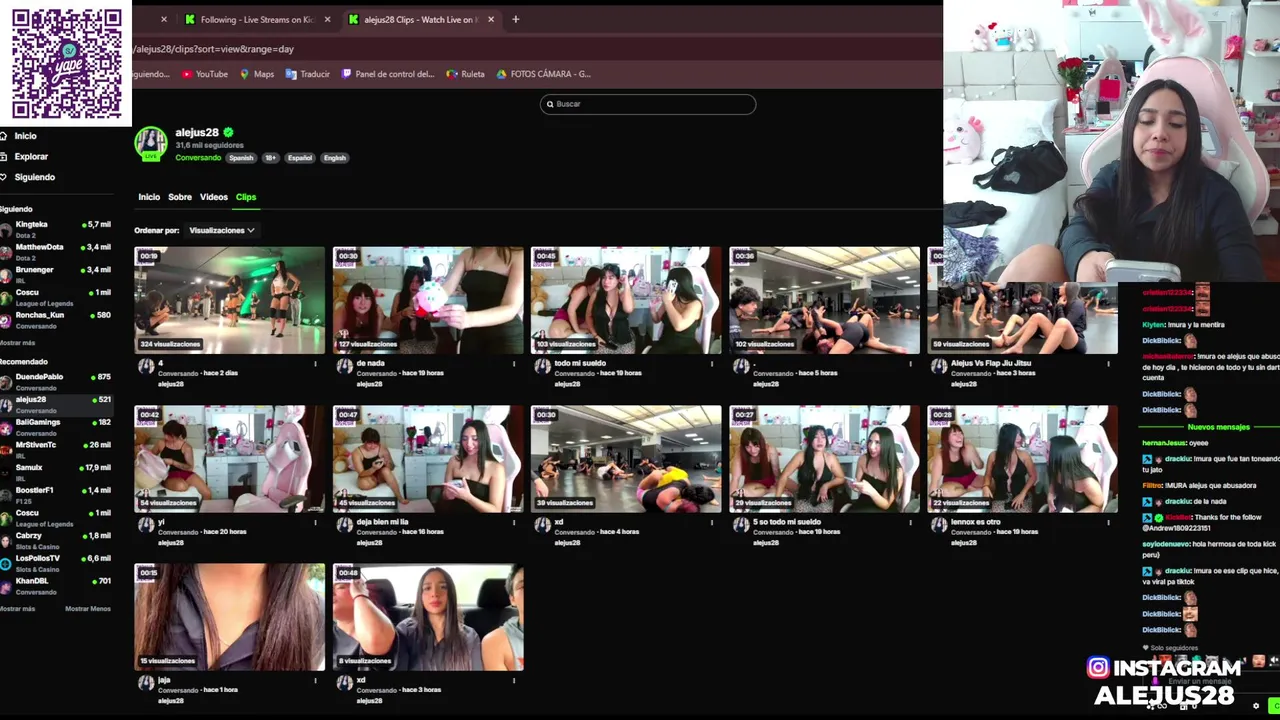Screen dimensions: 1280x720
Task: Click alejus28 name under clip 'de nada'
Action: (x=370, y=384)
